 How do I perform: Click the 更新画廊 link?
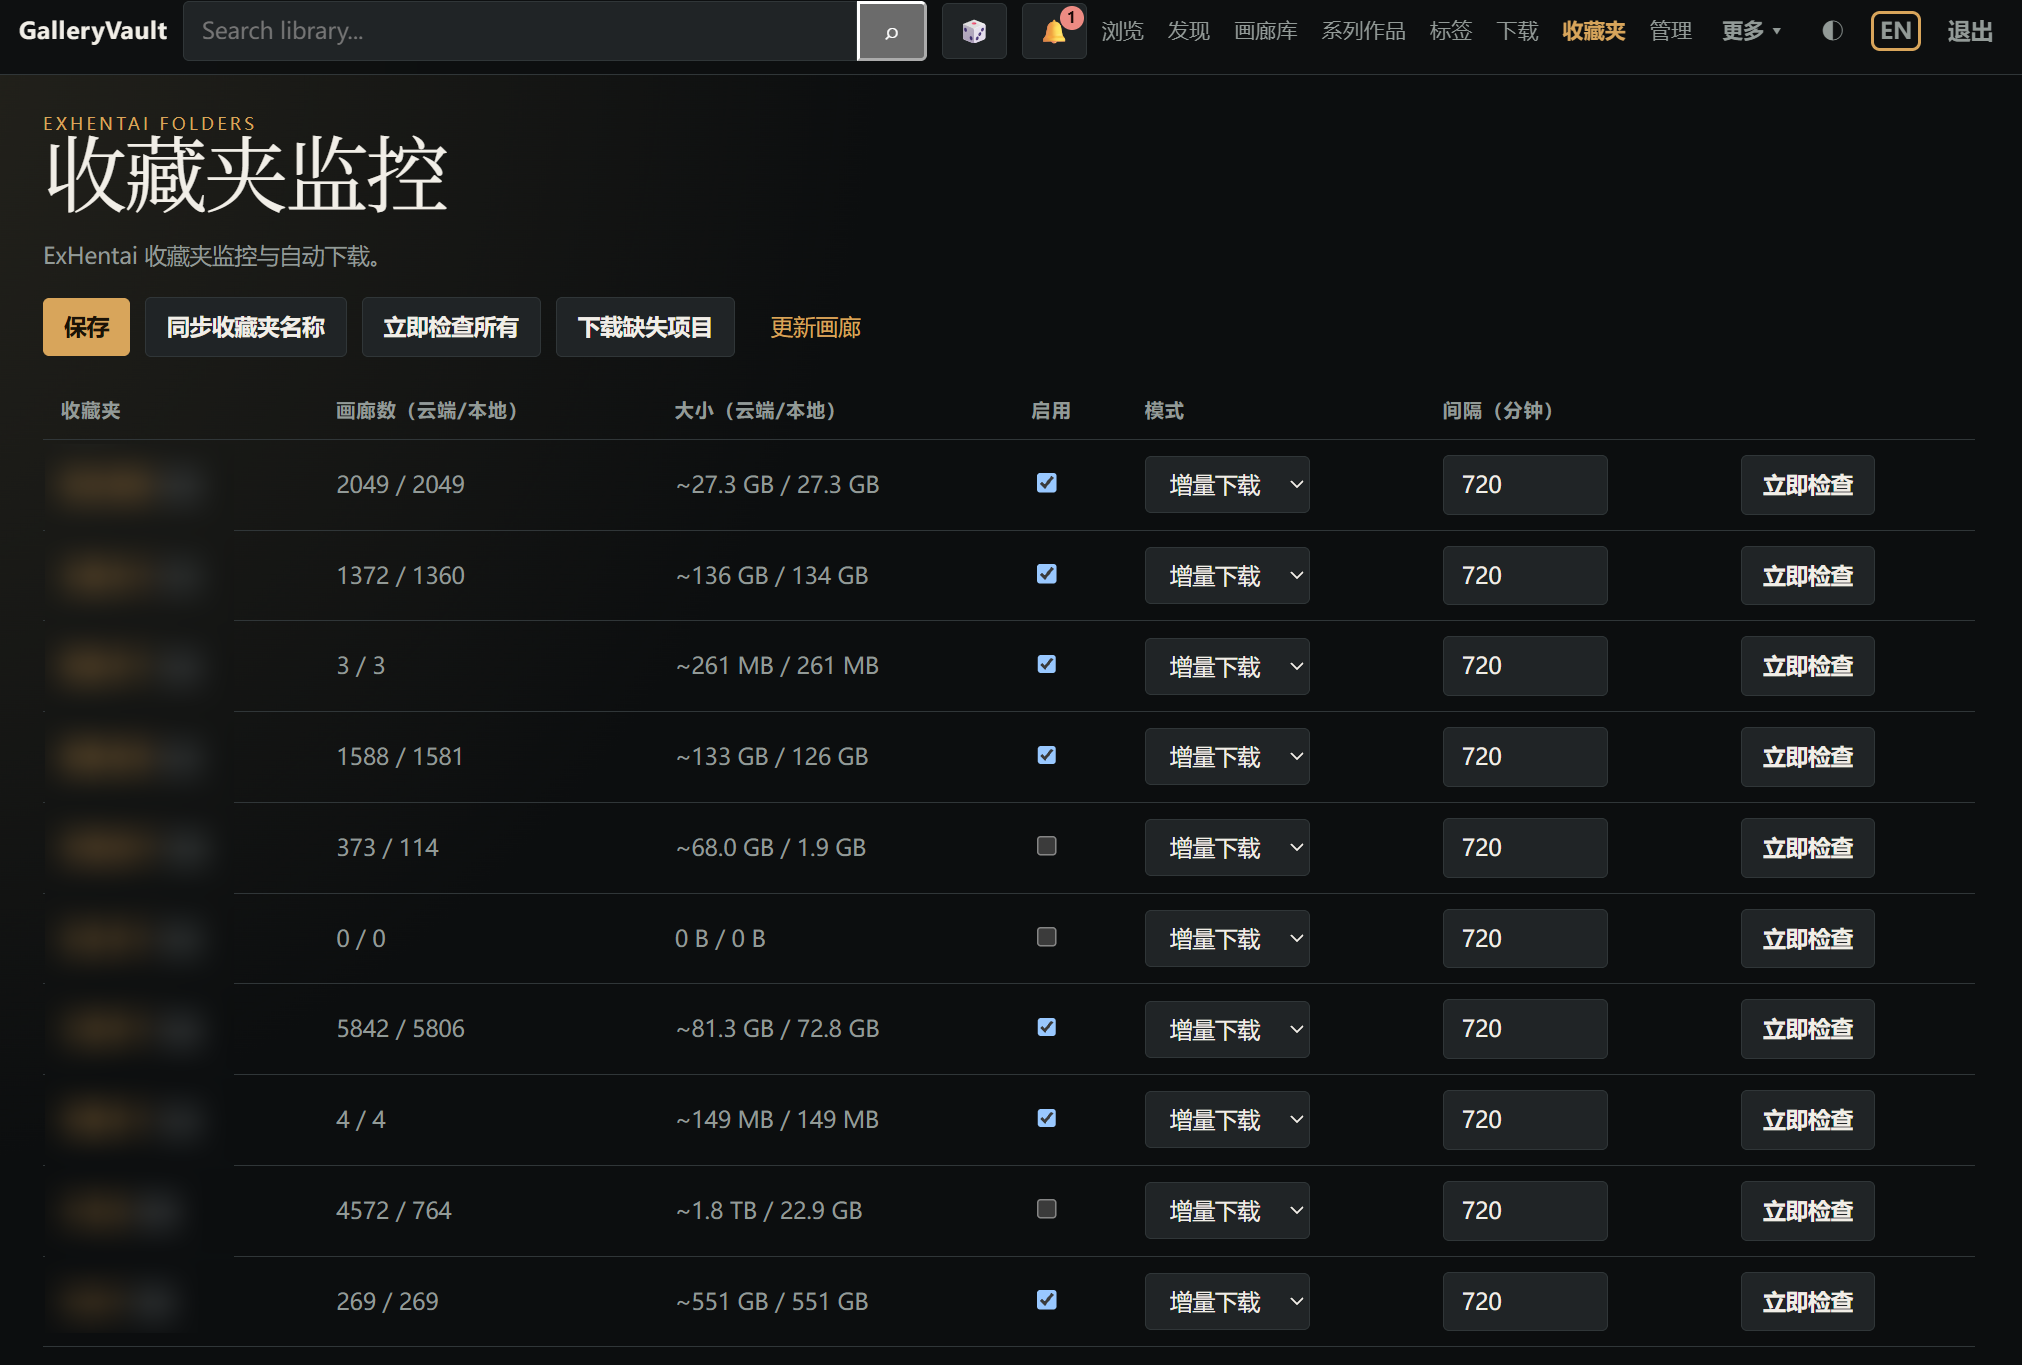coord(815,327)
